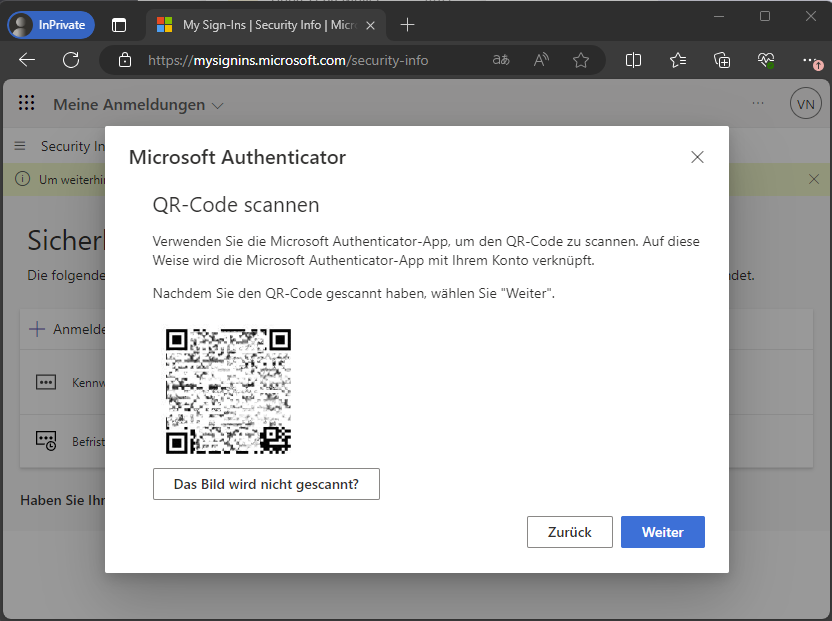Toggle the hamburger navigation menu
This screenshot has height=621, width=832.
click(20, 146)
